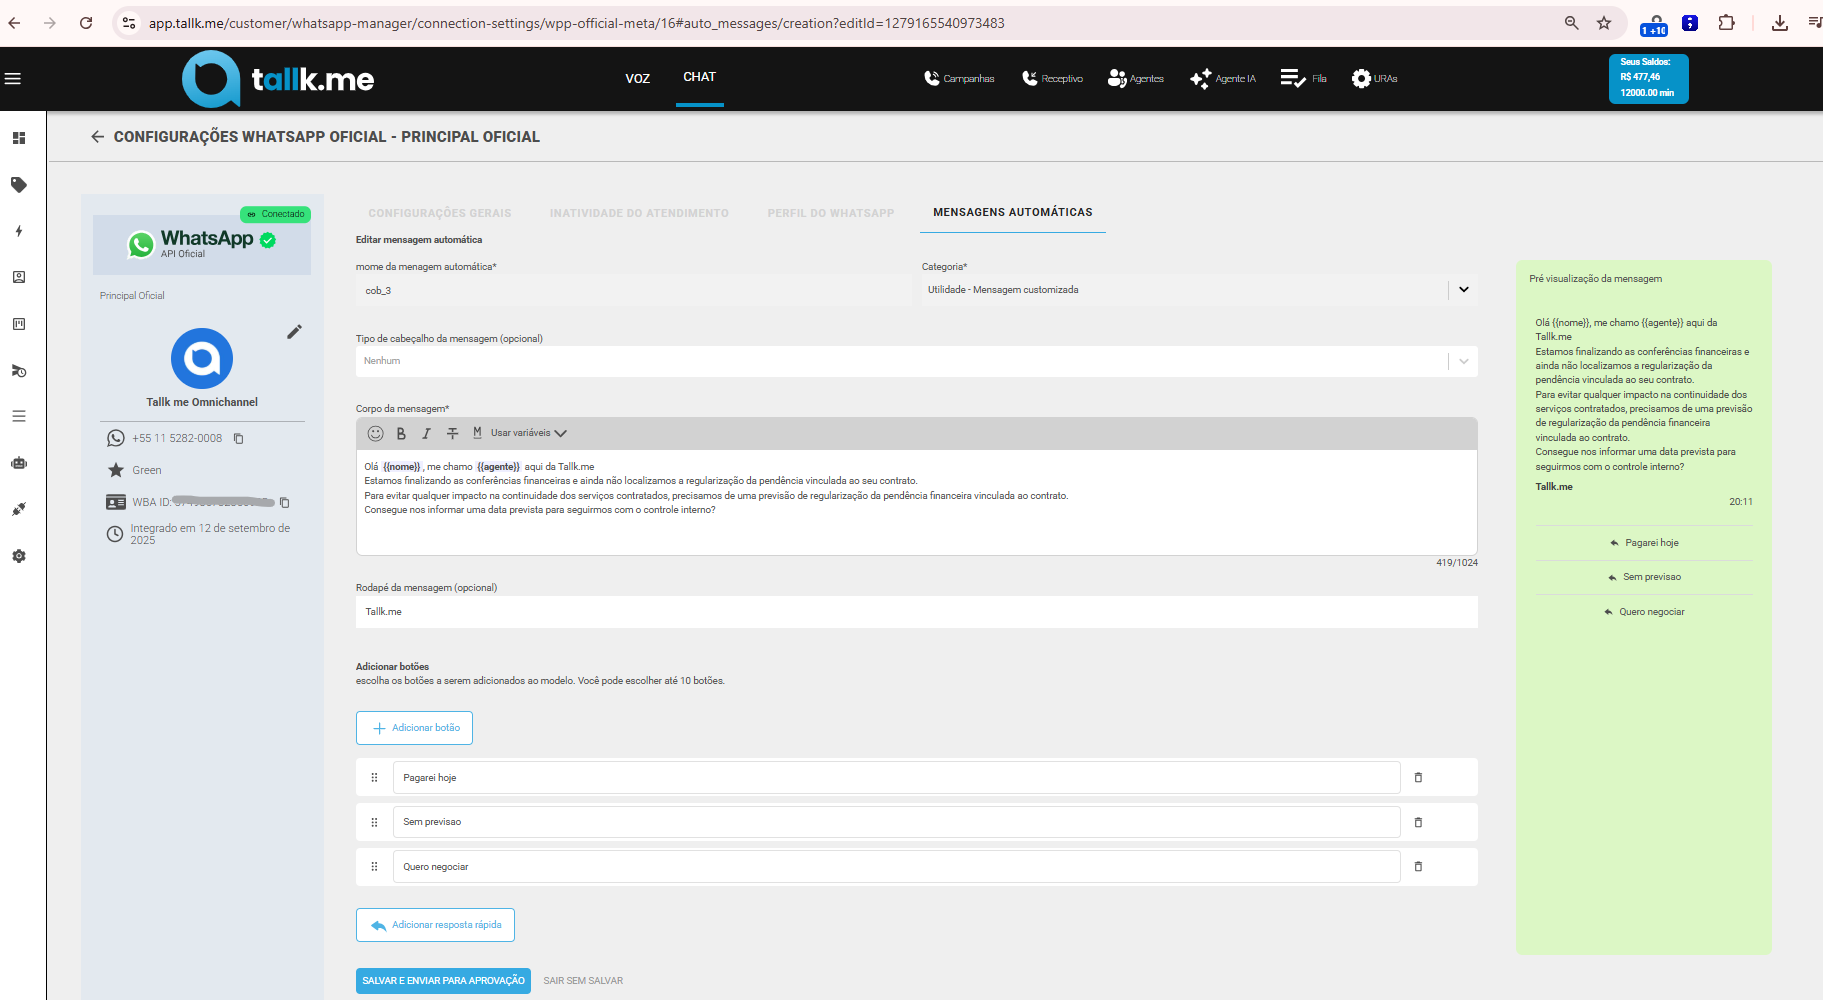
Task: Open the list lines sidebar icon
Action: (19, 416)
